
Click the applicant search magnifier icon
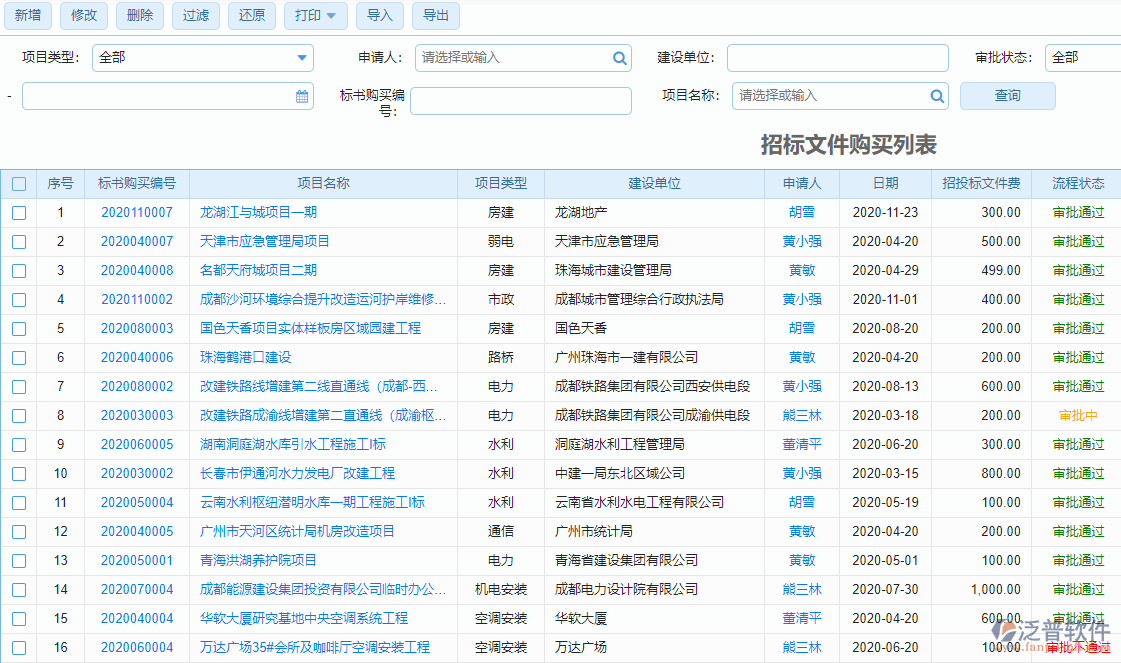click(x=619, y=58)
